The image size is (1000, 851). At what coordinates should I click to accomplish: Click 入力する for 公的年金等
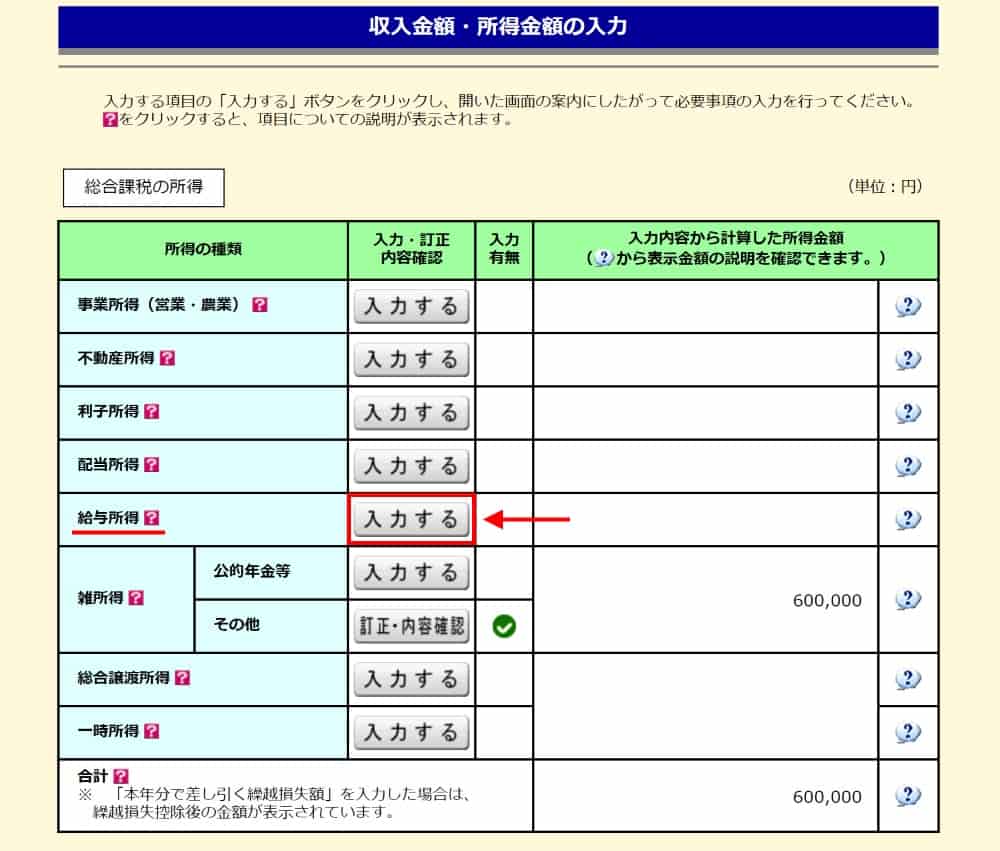tap(411, 573)
